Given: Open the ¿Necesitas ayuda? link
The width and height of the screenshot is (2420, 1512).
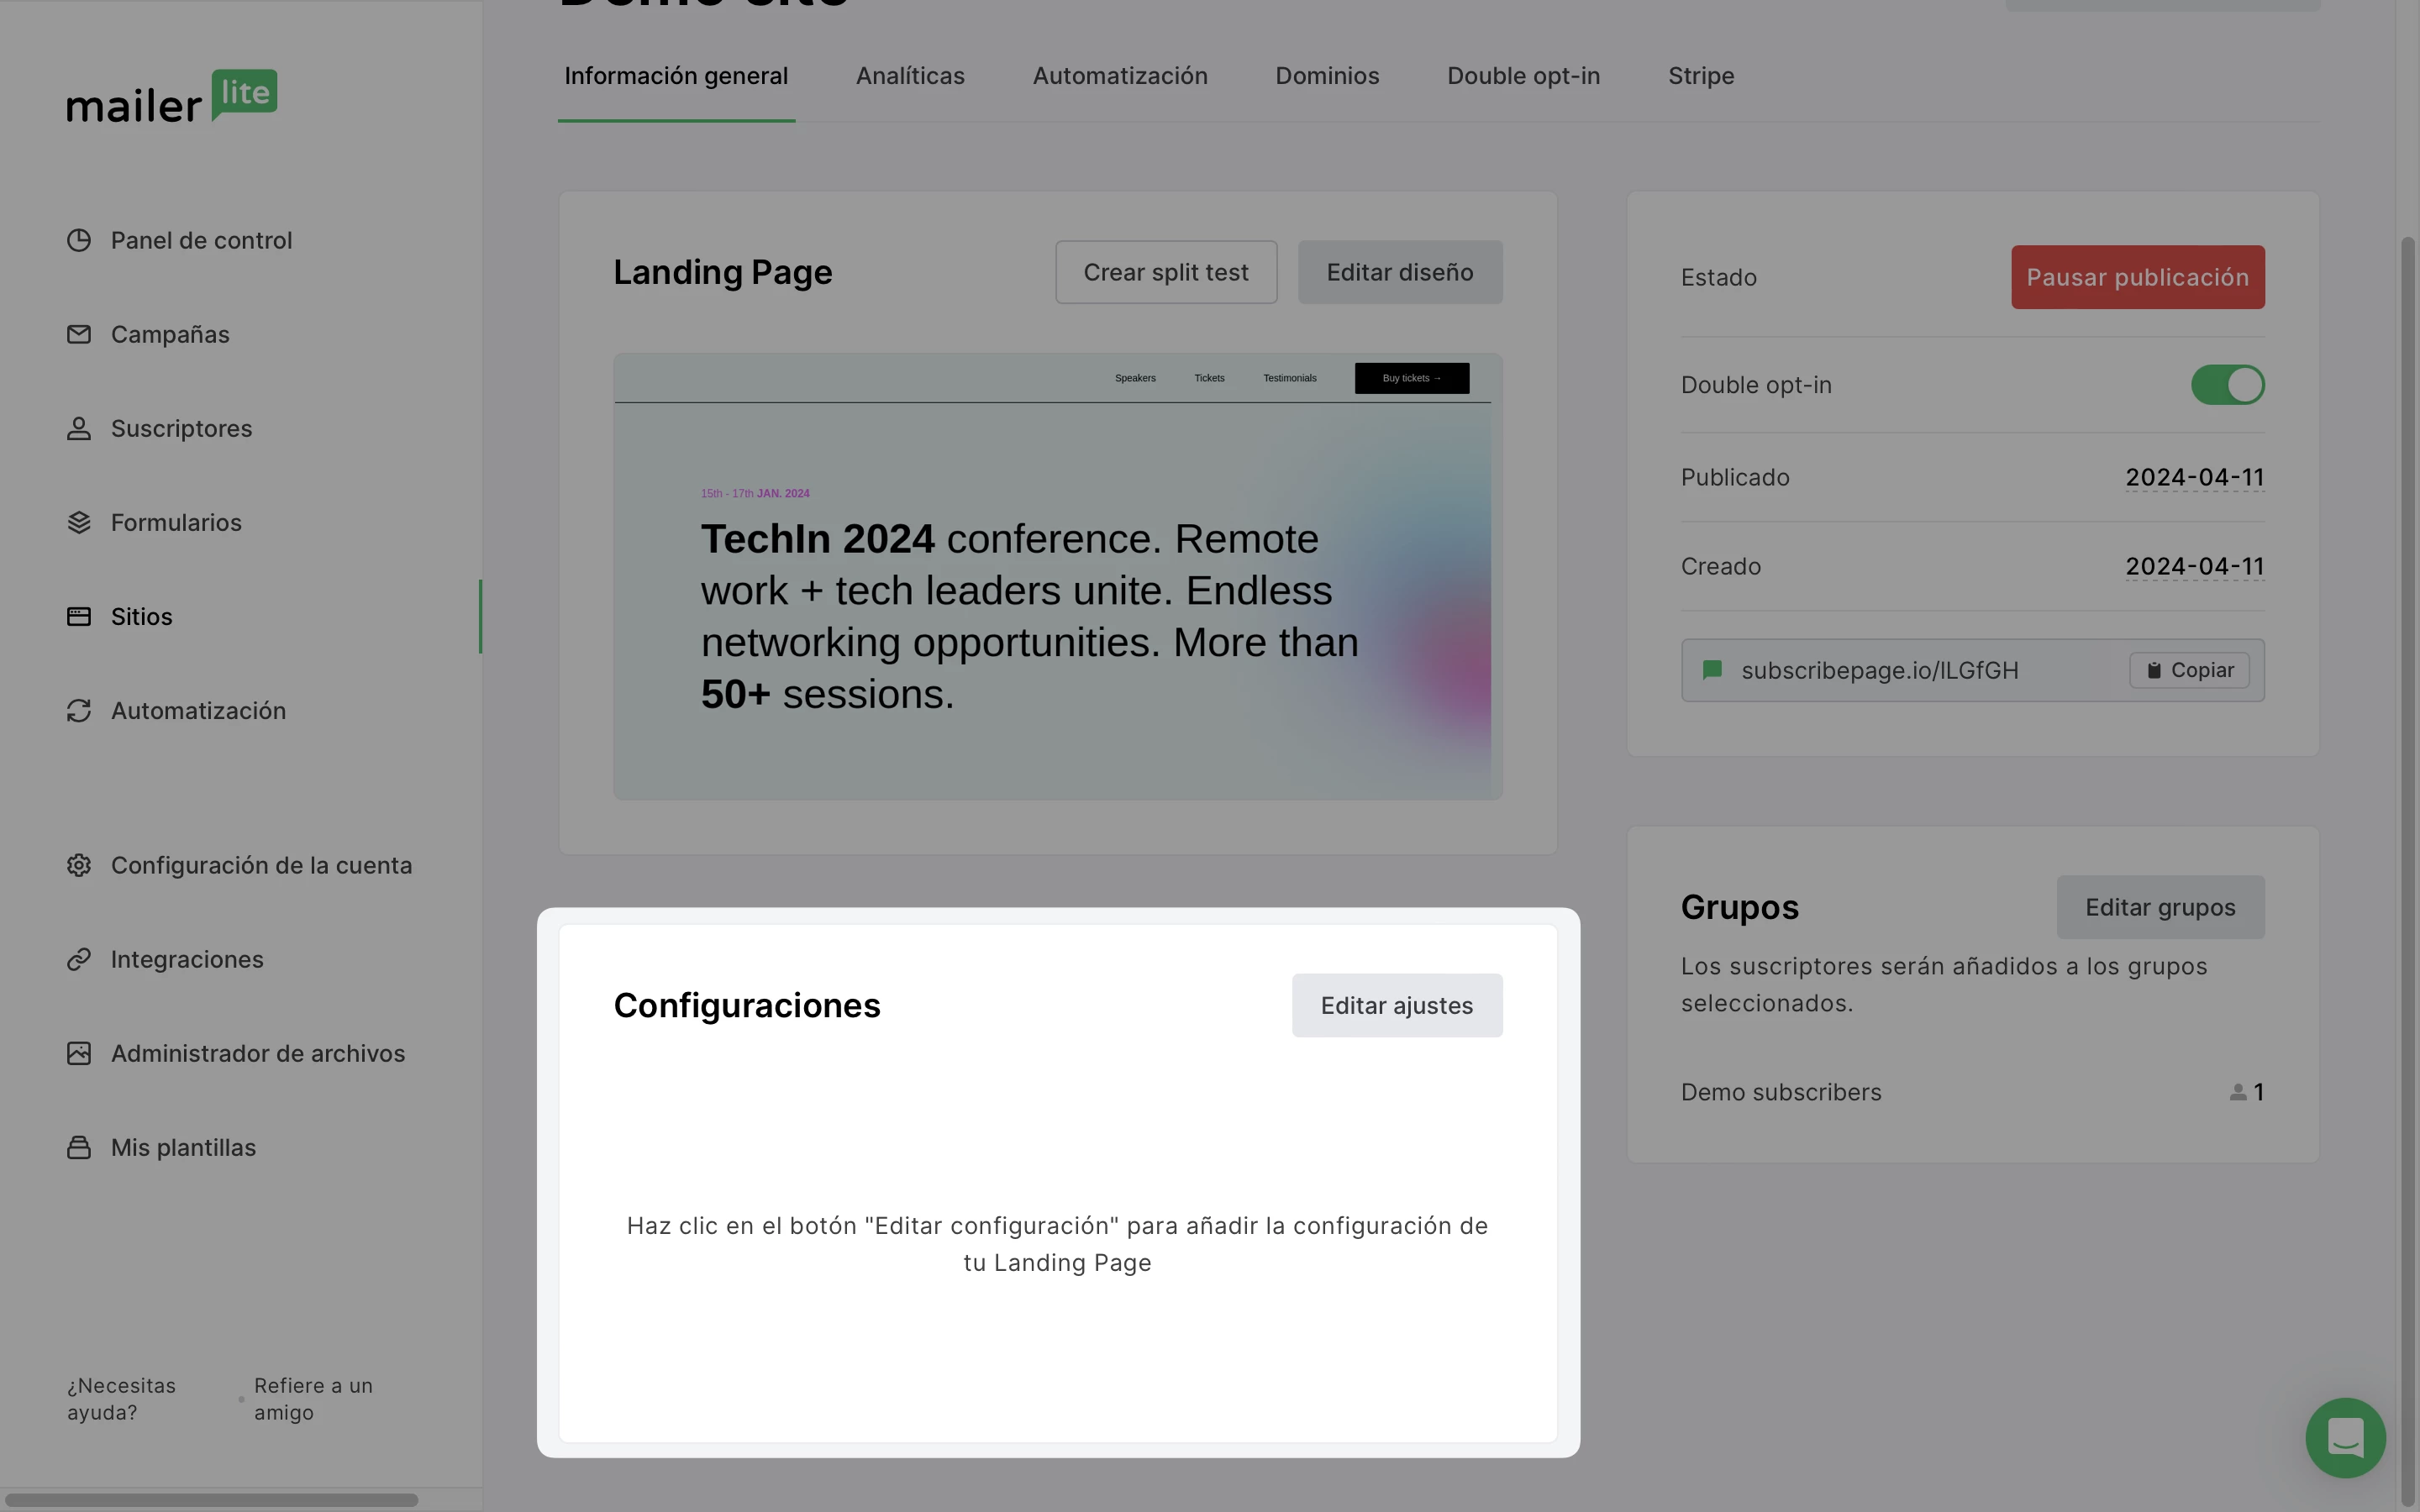Looking at the screenshot, I should coord(121,1399).
